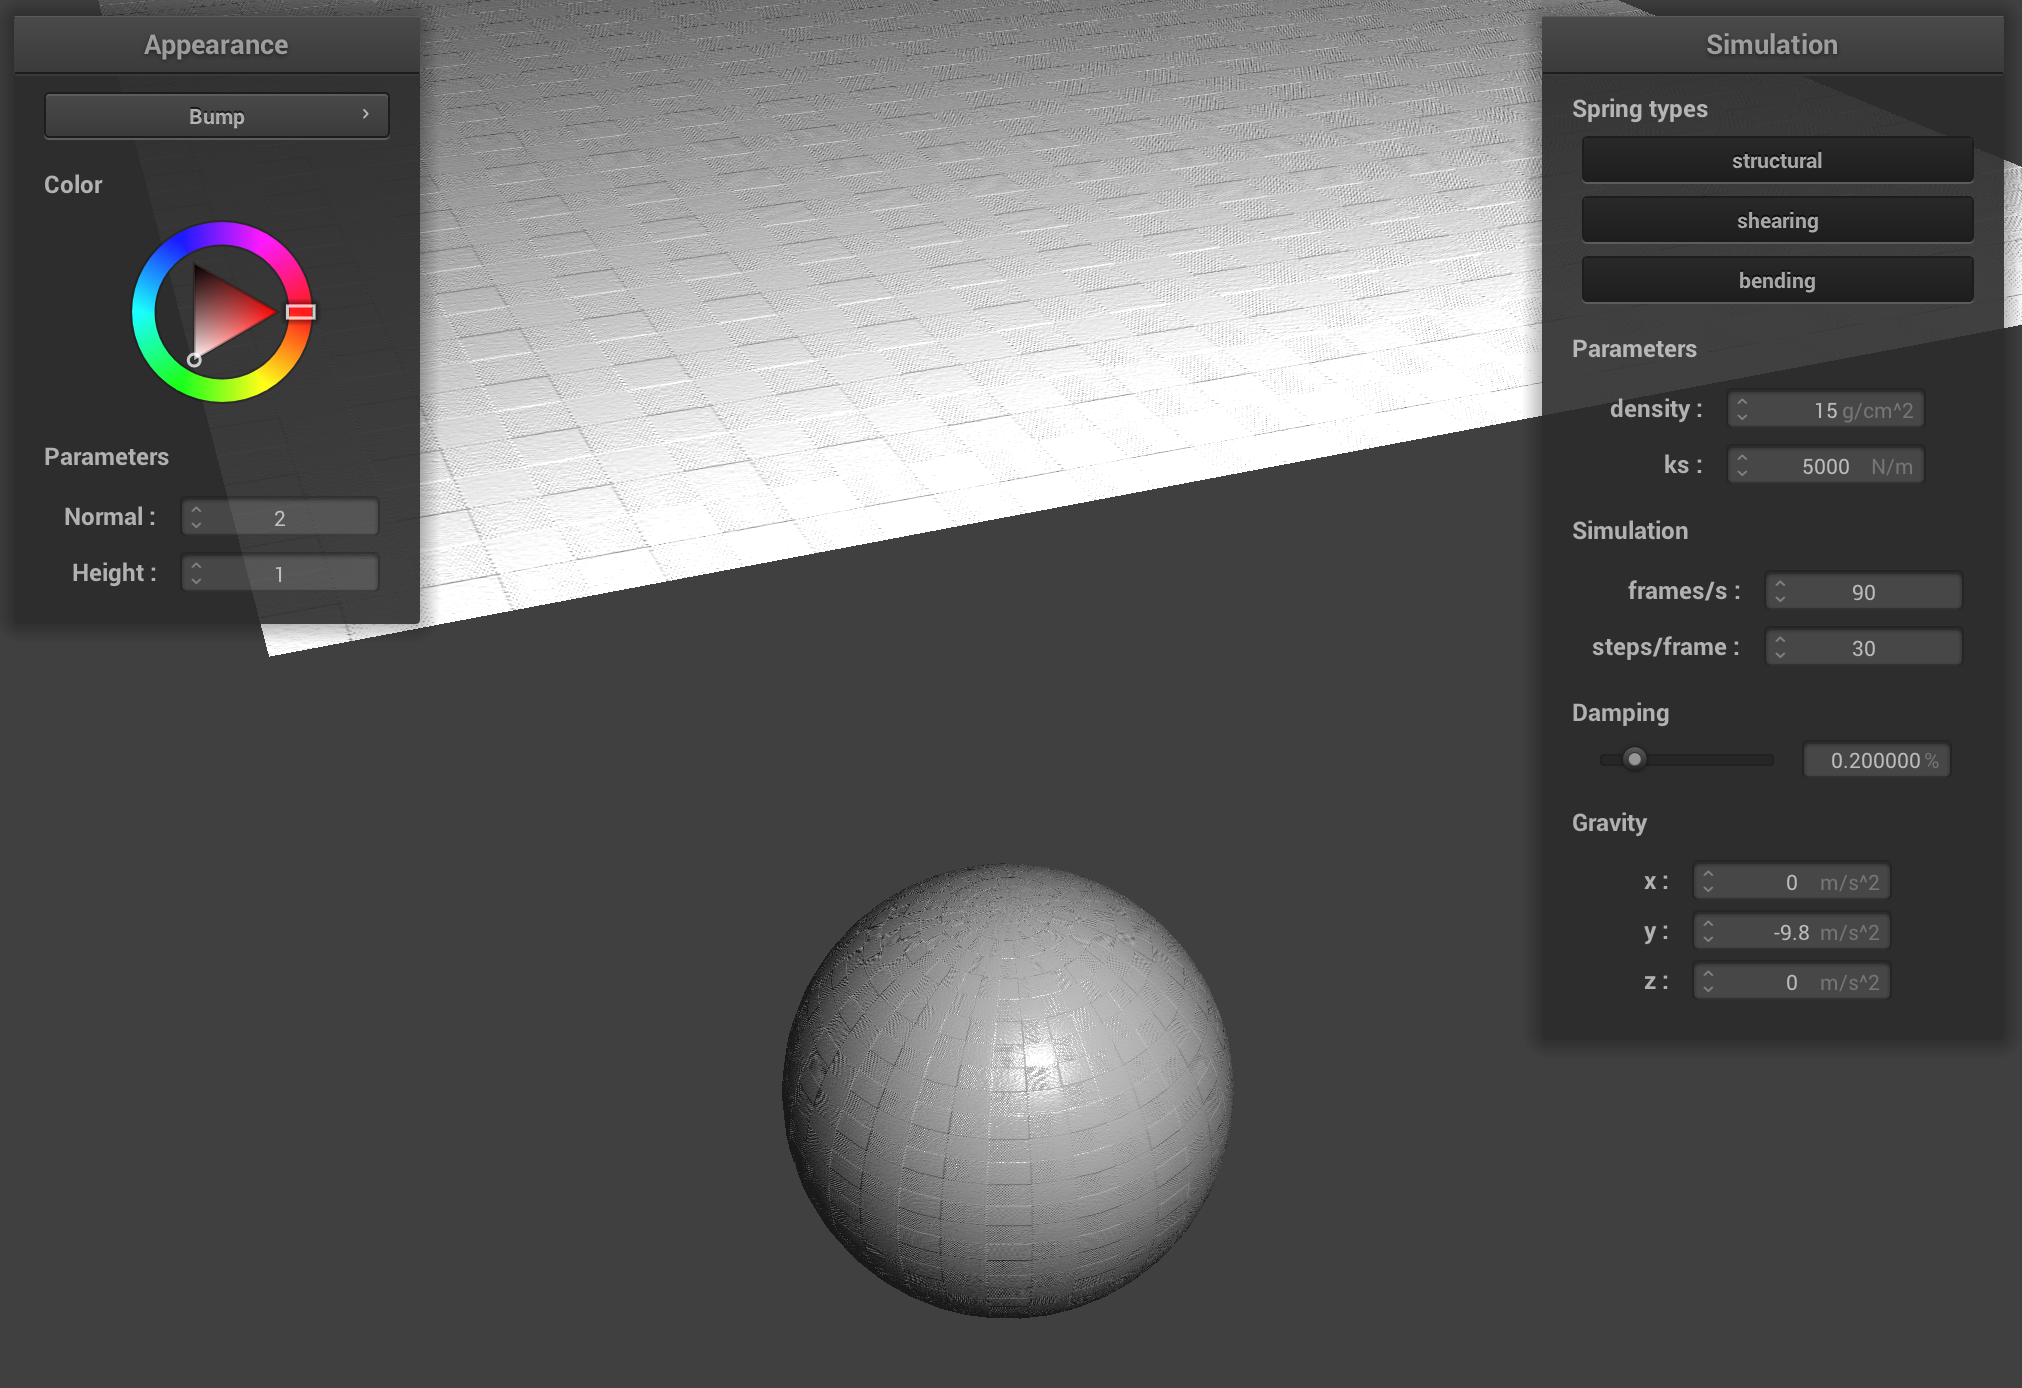This screenshot has height=1388, width=2022.
Task: Decrease ks value using down stepper arrow
Action: coord(1743,473)
